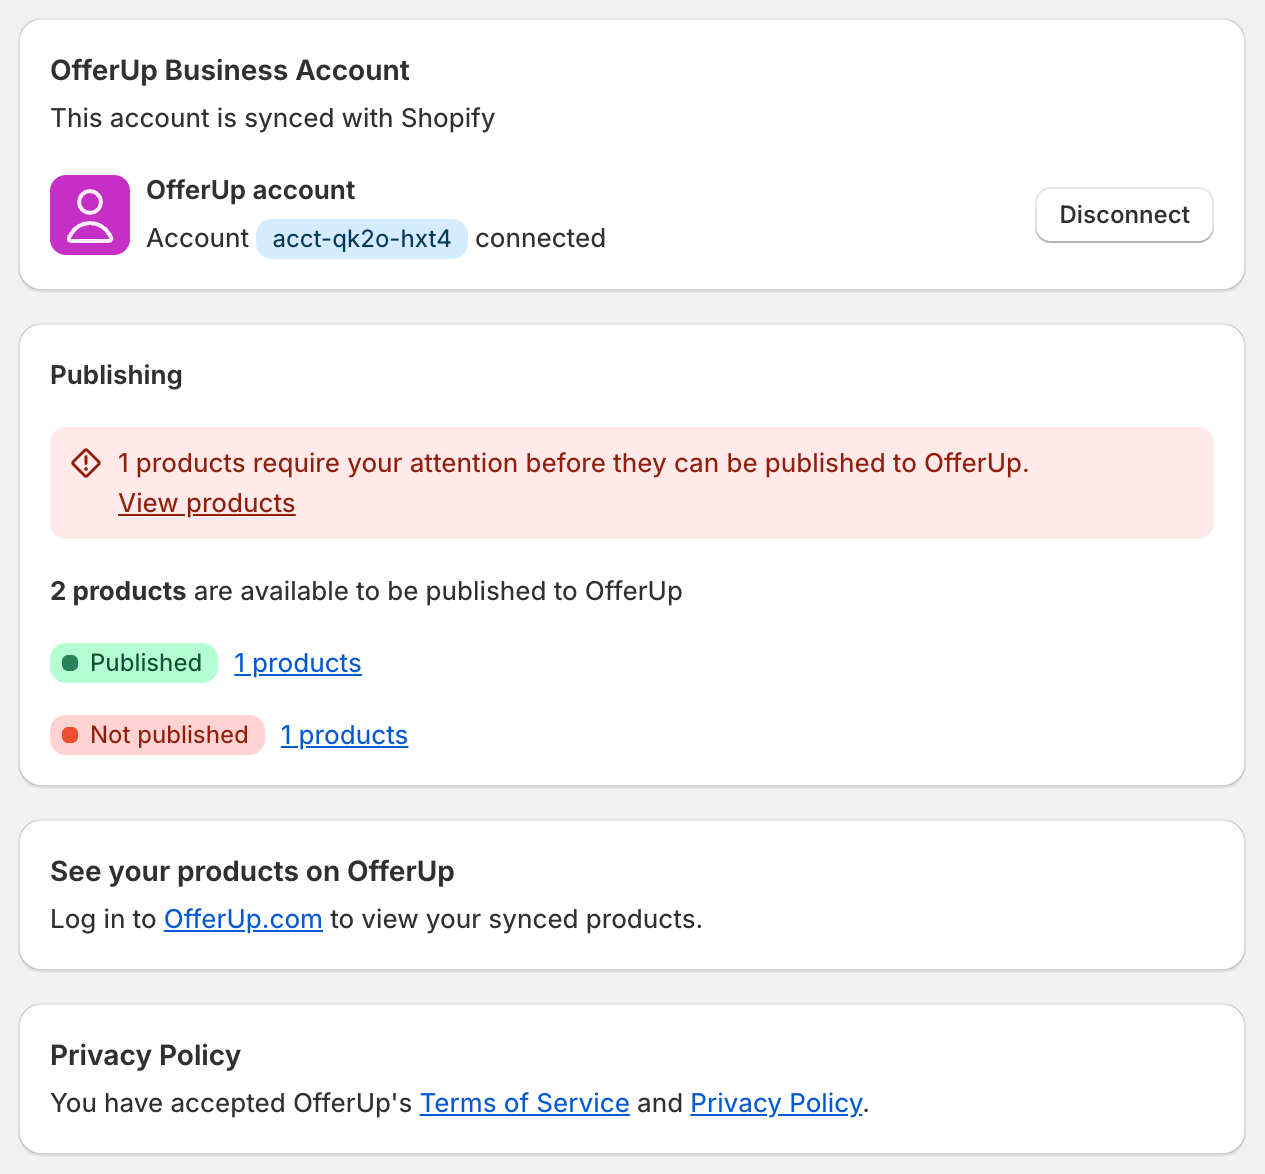Open the 1 products link next to Published

[x=297, y=662]
